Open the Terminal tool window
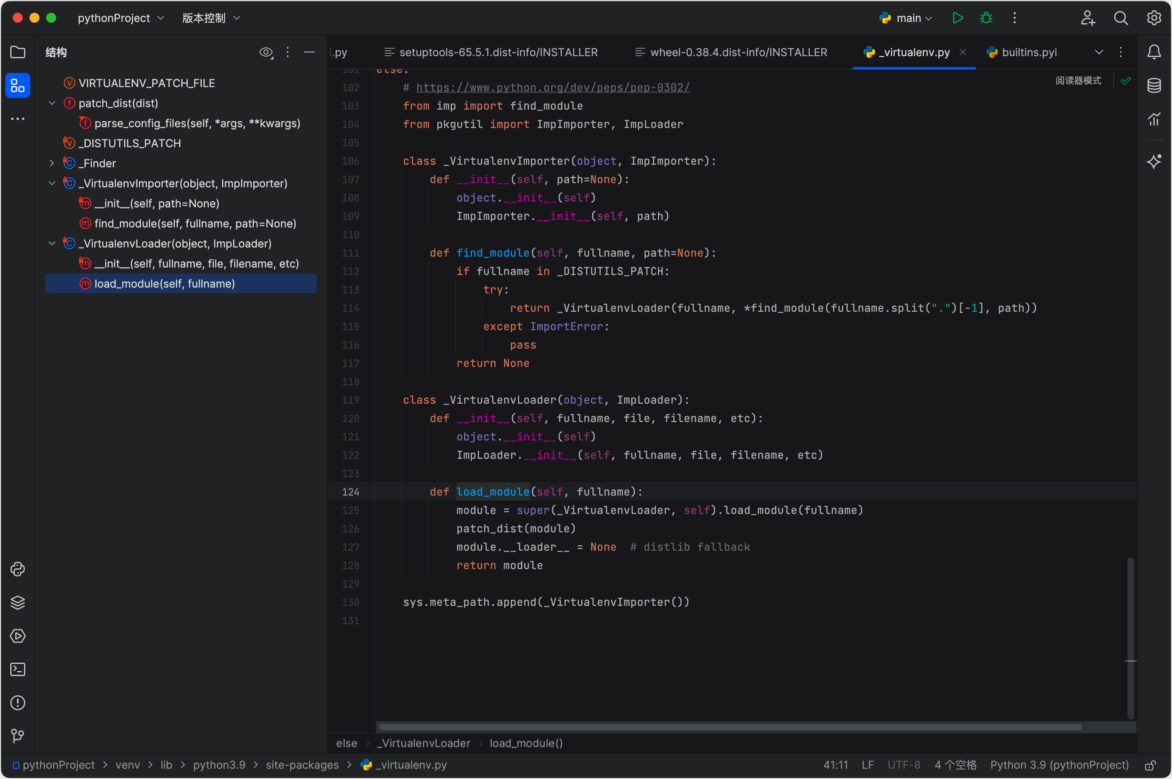 pos(16,669)
